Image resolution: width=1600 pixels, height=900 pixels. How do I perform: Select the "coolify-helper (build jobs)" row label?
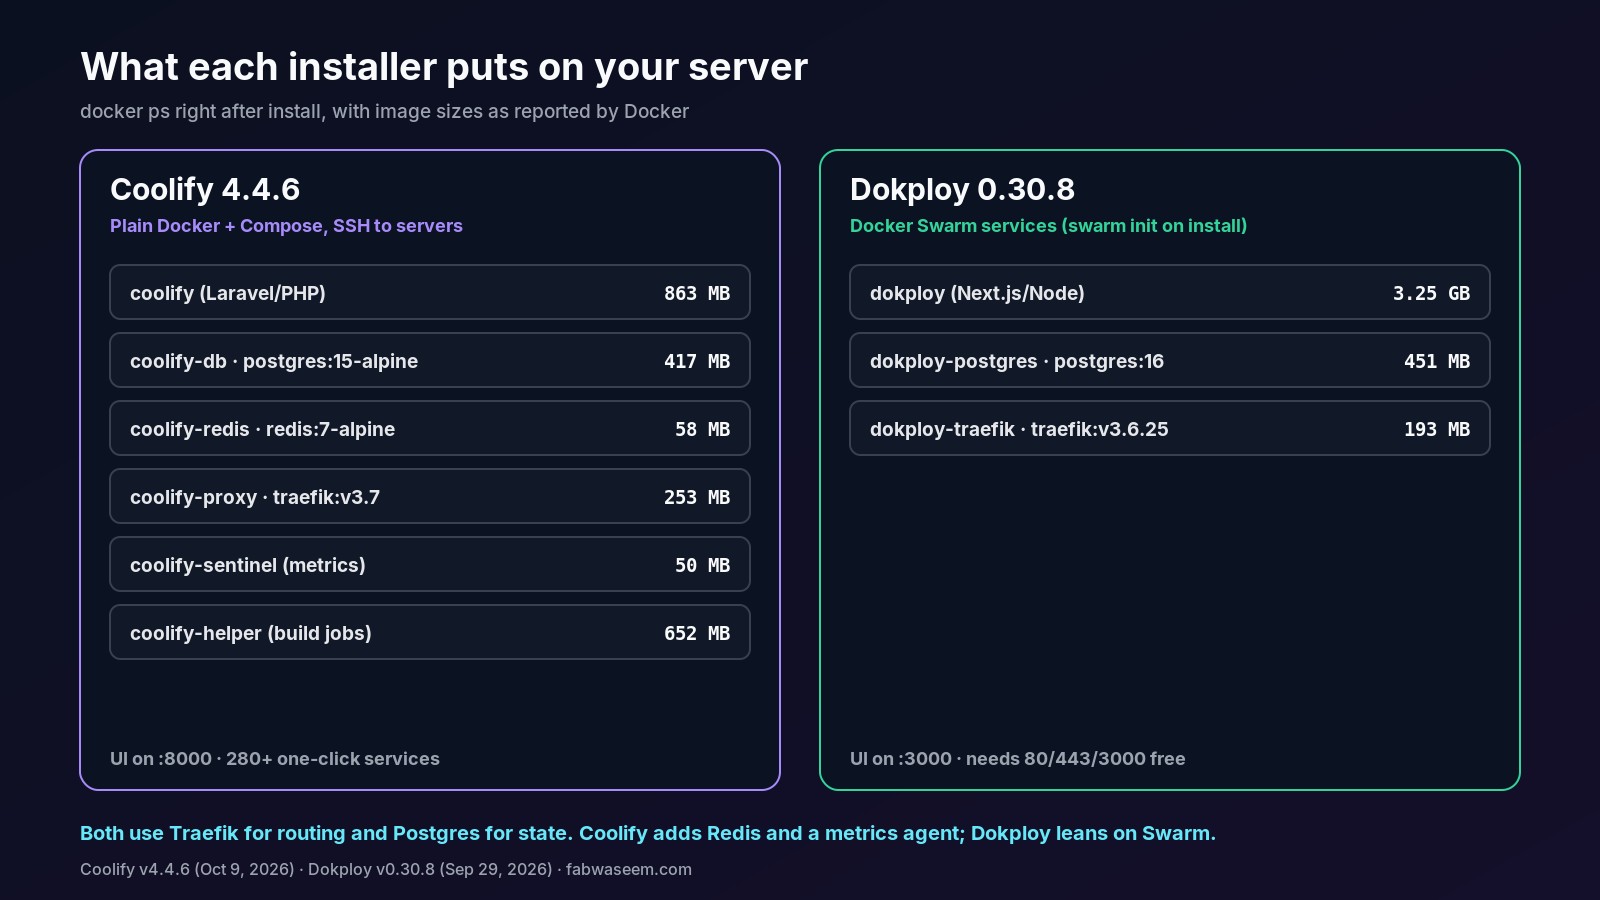tap(251, 633)
